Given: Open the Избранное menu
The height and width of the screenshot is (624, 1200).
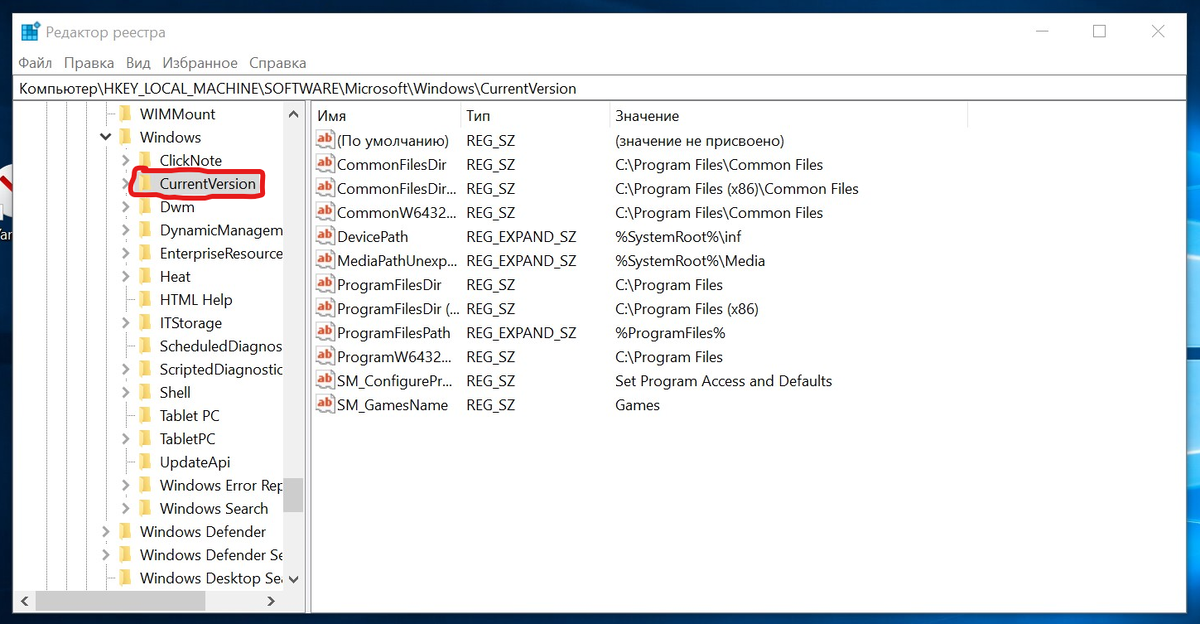Looking at the screenshot, I should click(200, 63).
